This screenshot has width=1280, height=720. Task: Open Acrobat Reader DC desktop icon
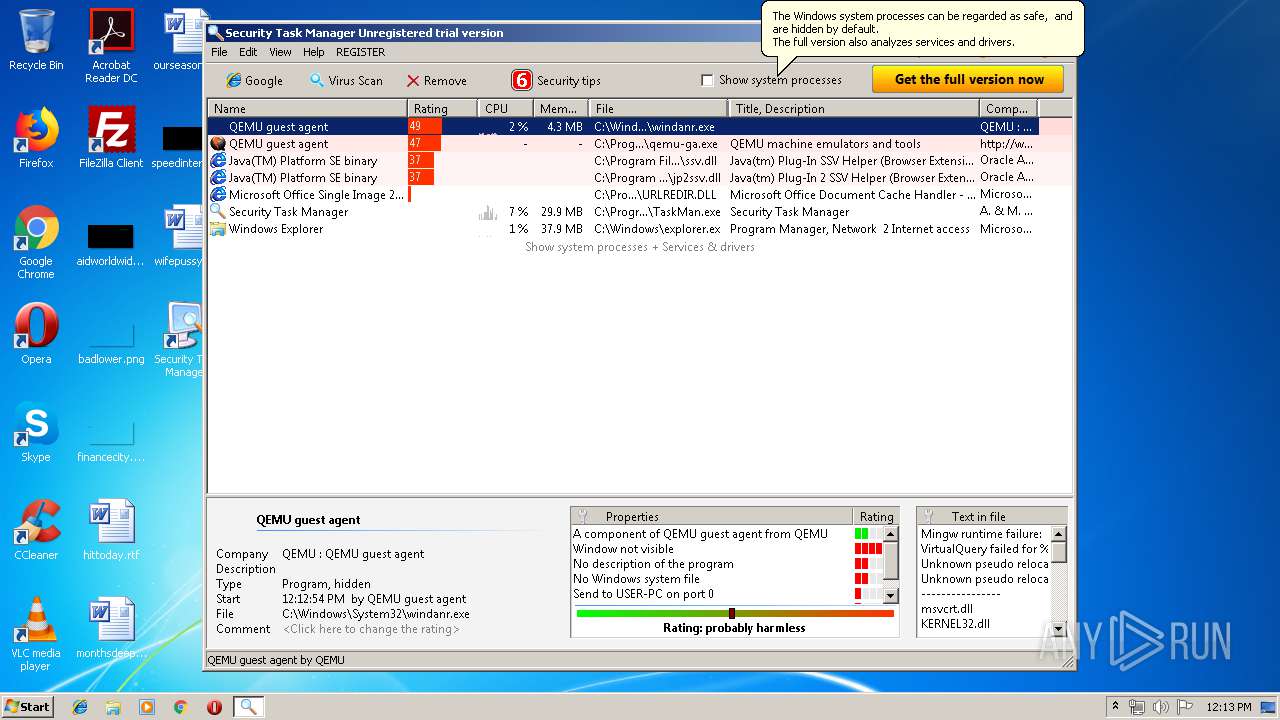(x=111, y=45)
